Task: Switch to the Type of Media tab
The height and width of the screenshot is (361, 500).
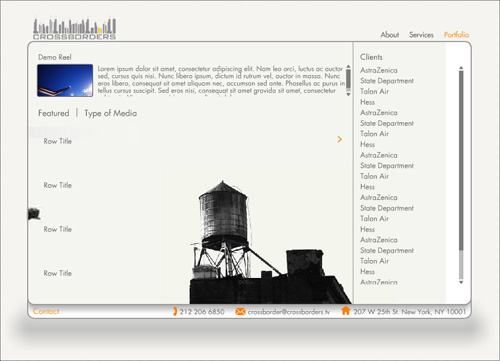Action: tap(110, 113)
